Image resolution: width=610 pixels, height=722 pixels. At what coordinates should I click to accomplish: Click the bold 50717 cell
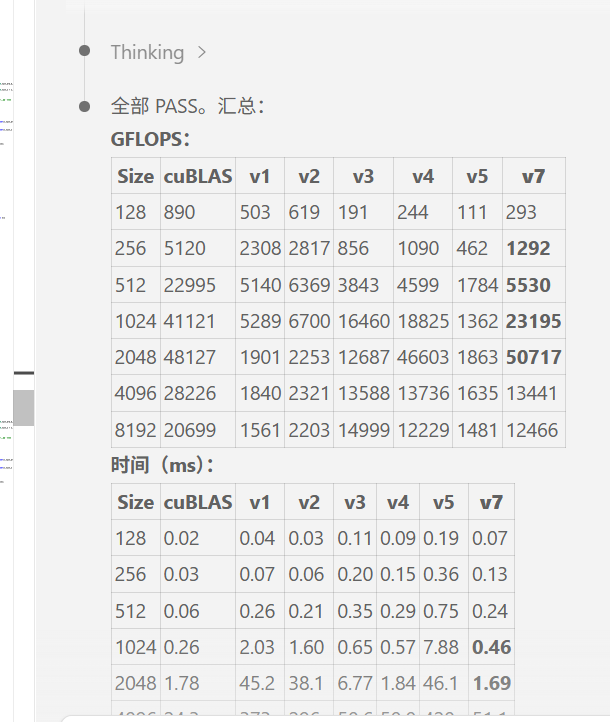click(x=534, y=357)
